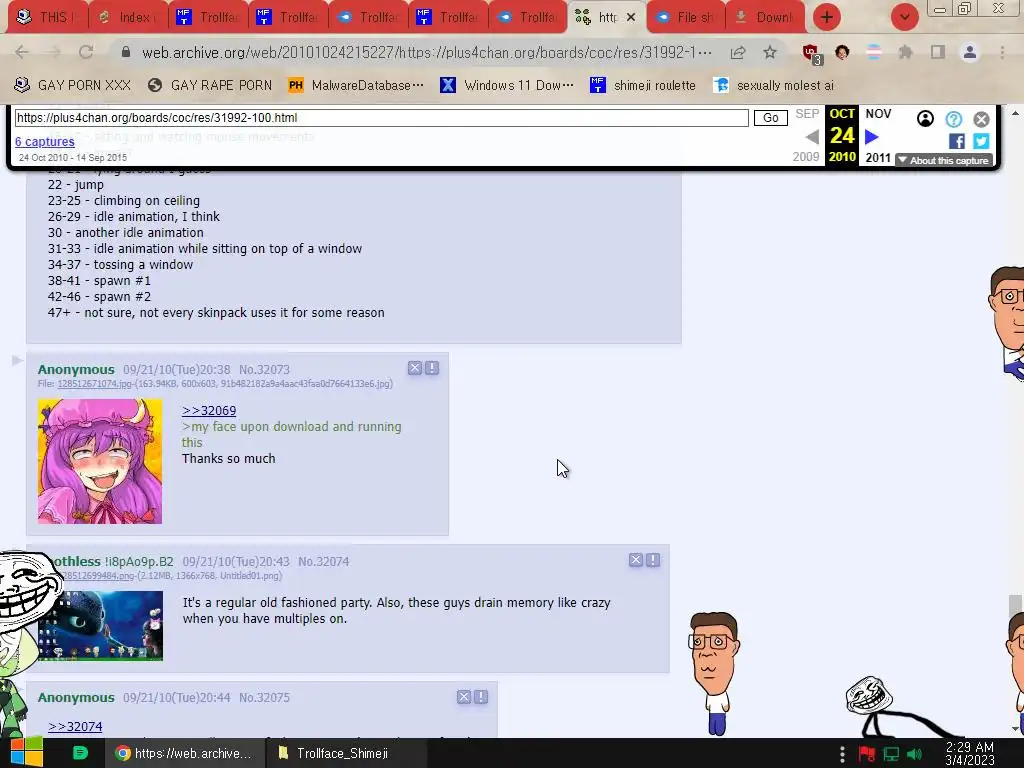1024x768 pixels.
Task: Expand the tab search dropdown arrow
Action: pos(904,17)
